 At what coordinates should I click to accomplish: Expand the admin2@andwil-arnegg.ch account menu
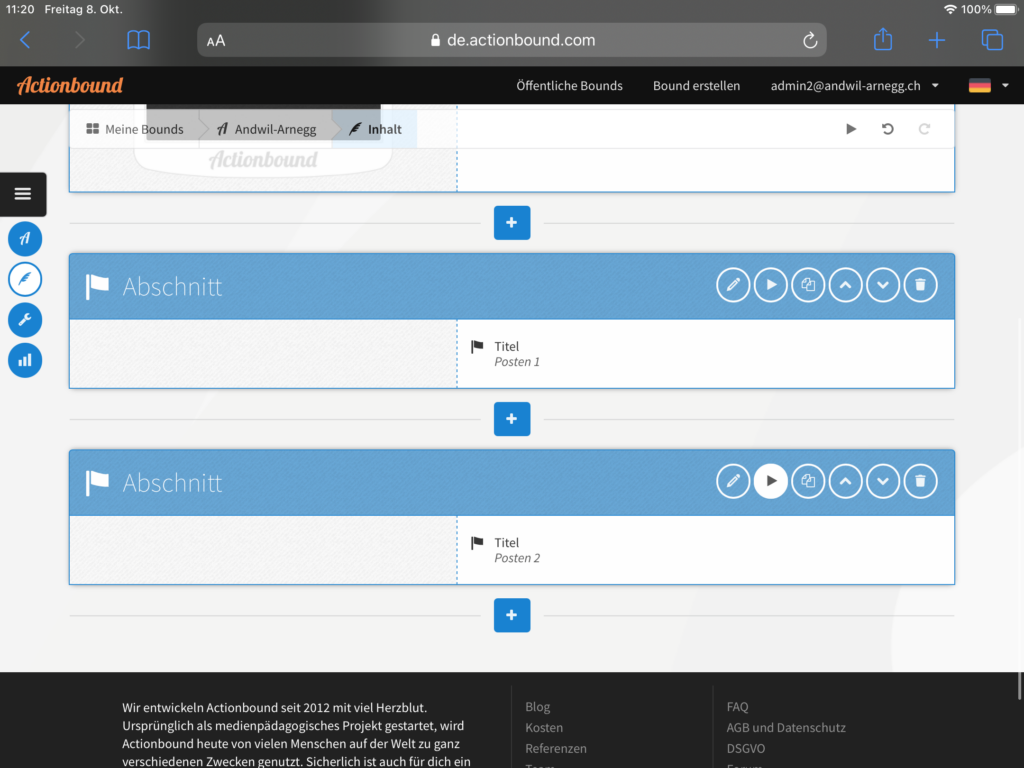(854, 86)
